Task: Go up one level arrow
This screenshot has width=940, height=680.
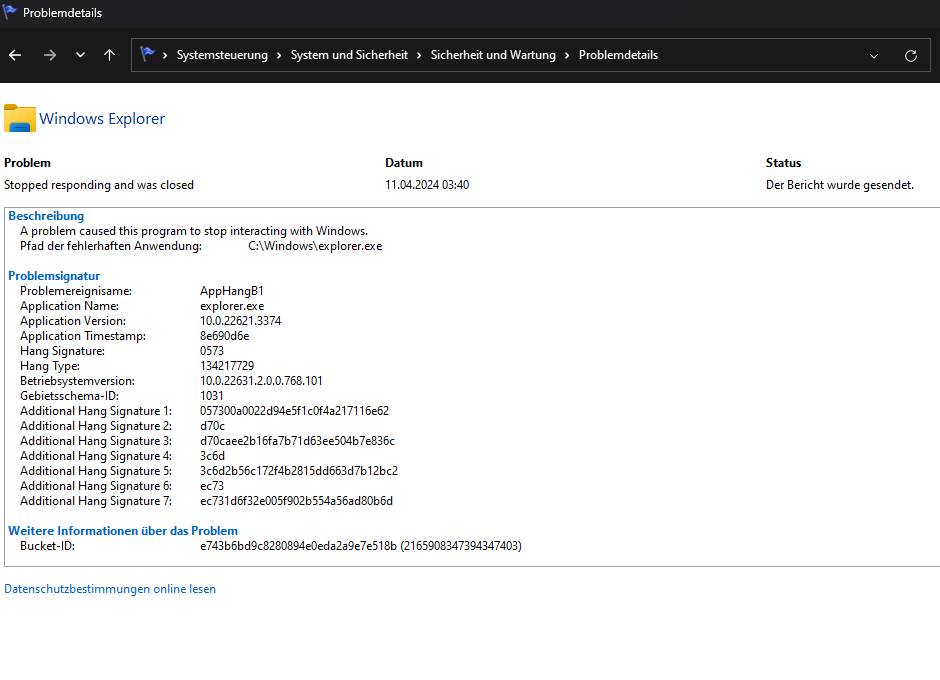Action: point(109,55)
